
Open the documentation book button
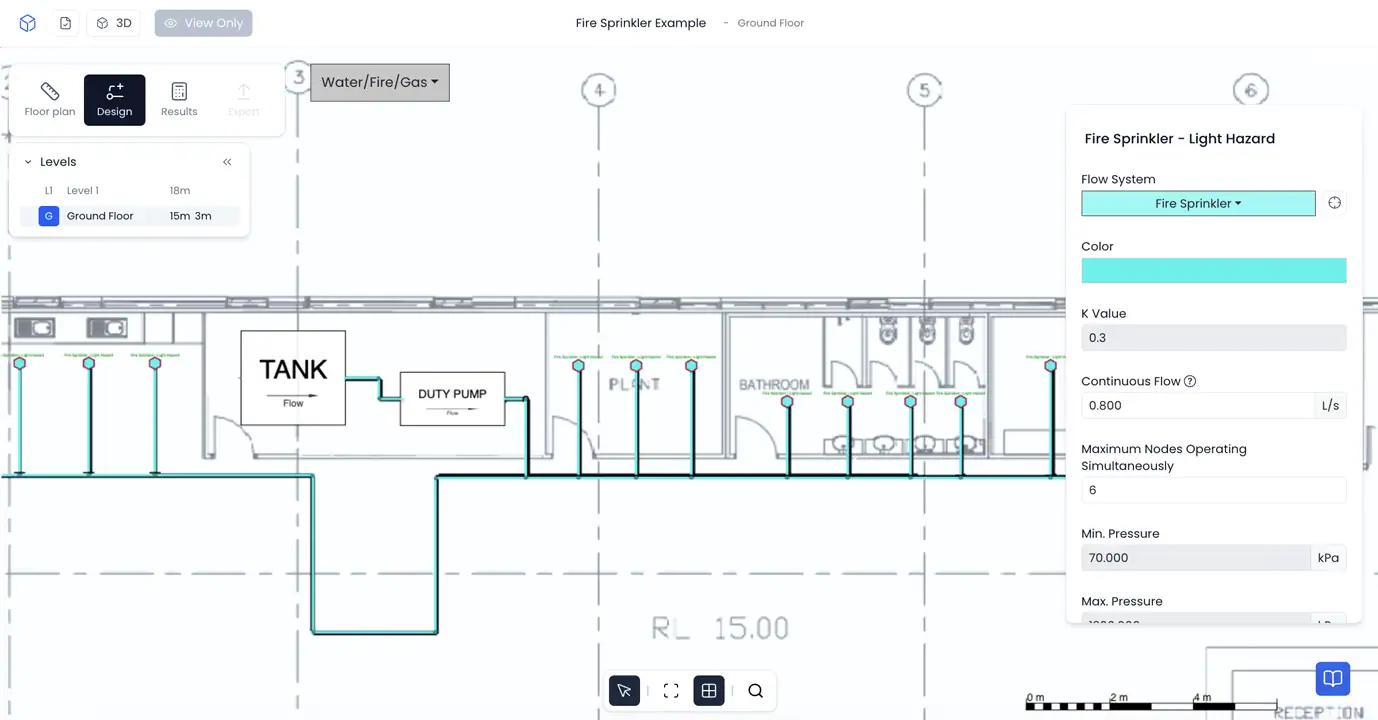[1333, 679]
